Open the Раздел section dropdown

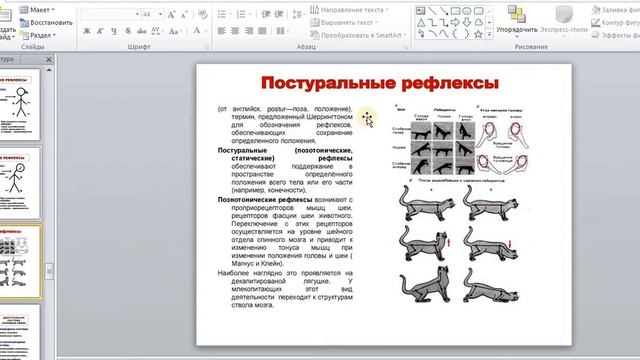tap(38, 36)
